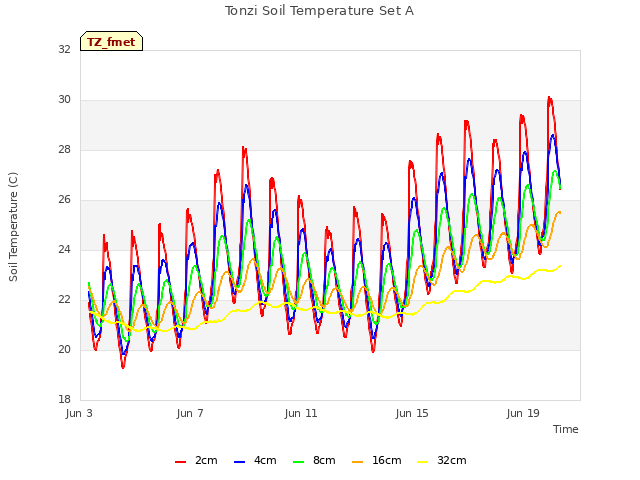Viewport: 640px width, 480px height.
Task: Click the '4cm' legend label
Action: pyautogui.click(x=265, y=460)
